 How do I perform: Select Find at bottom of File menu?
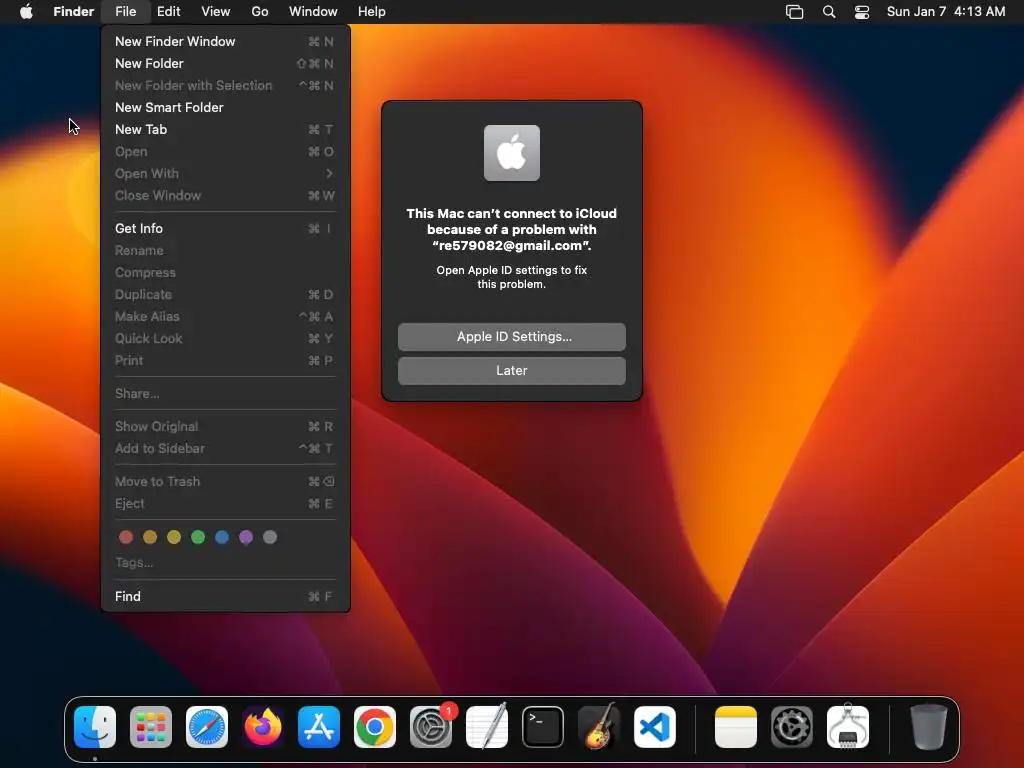click(225, 596)
